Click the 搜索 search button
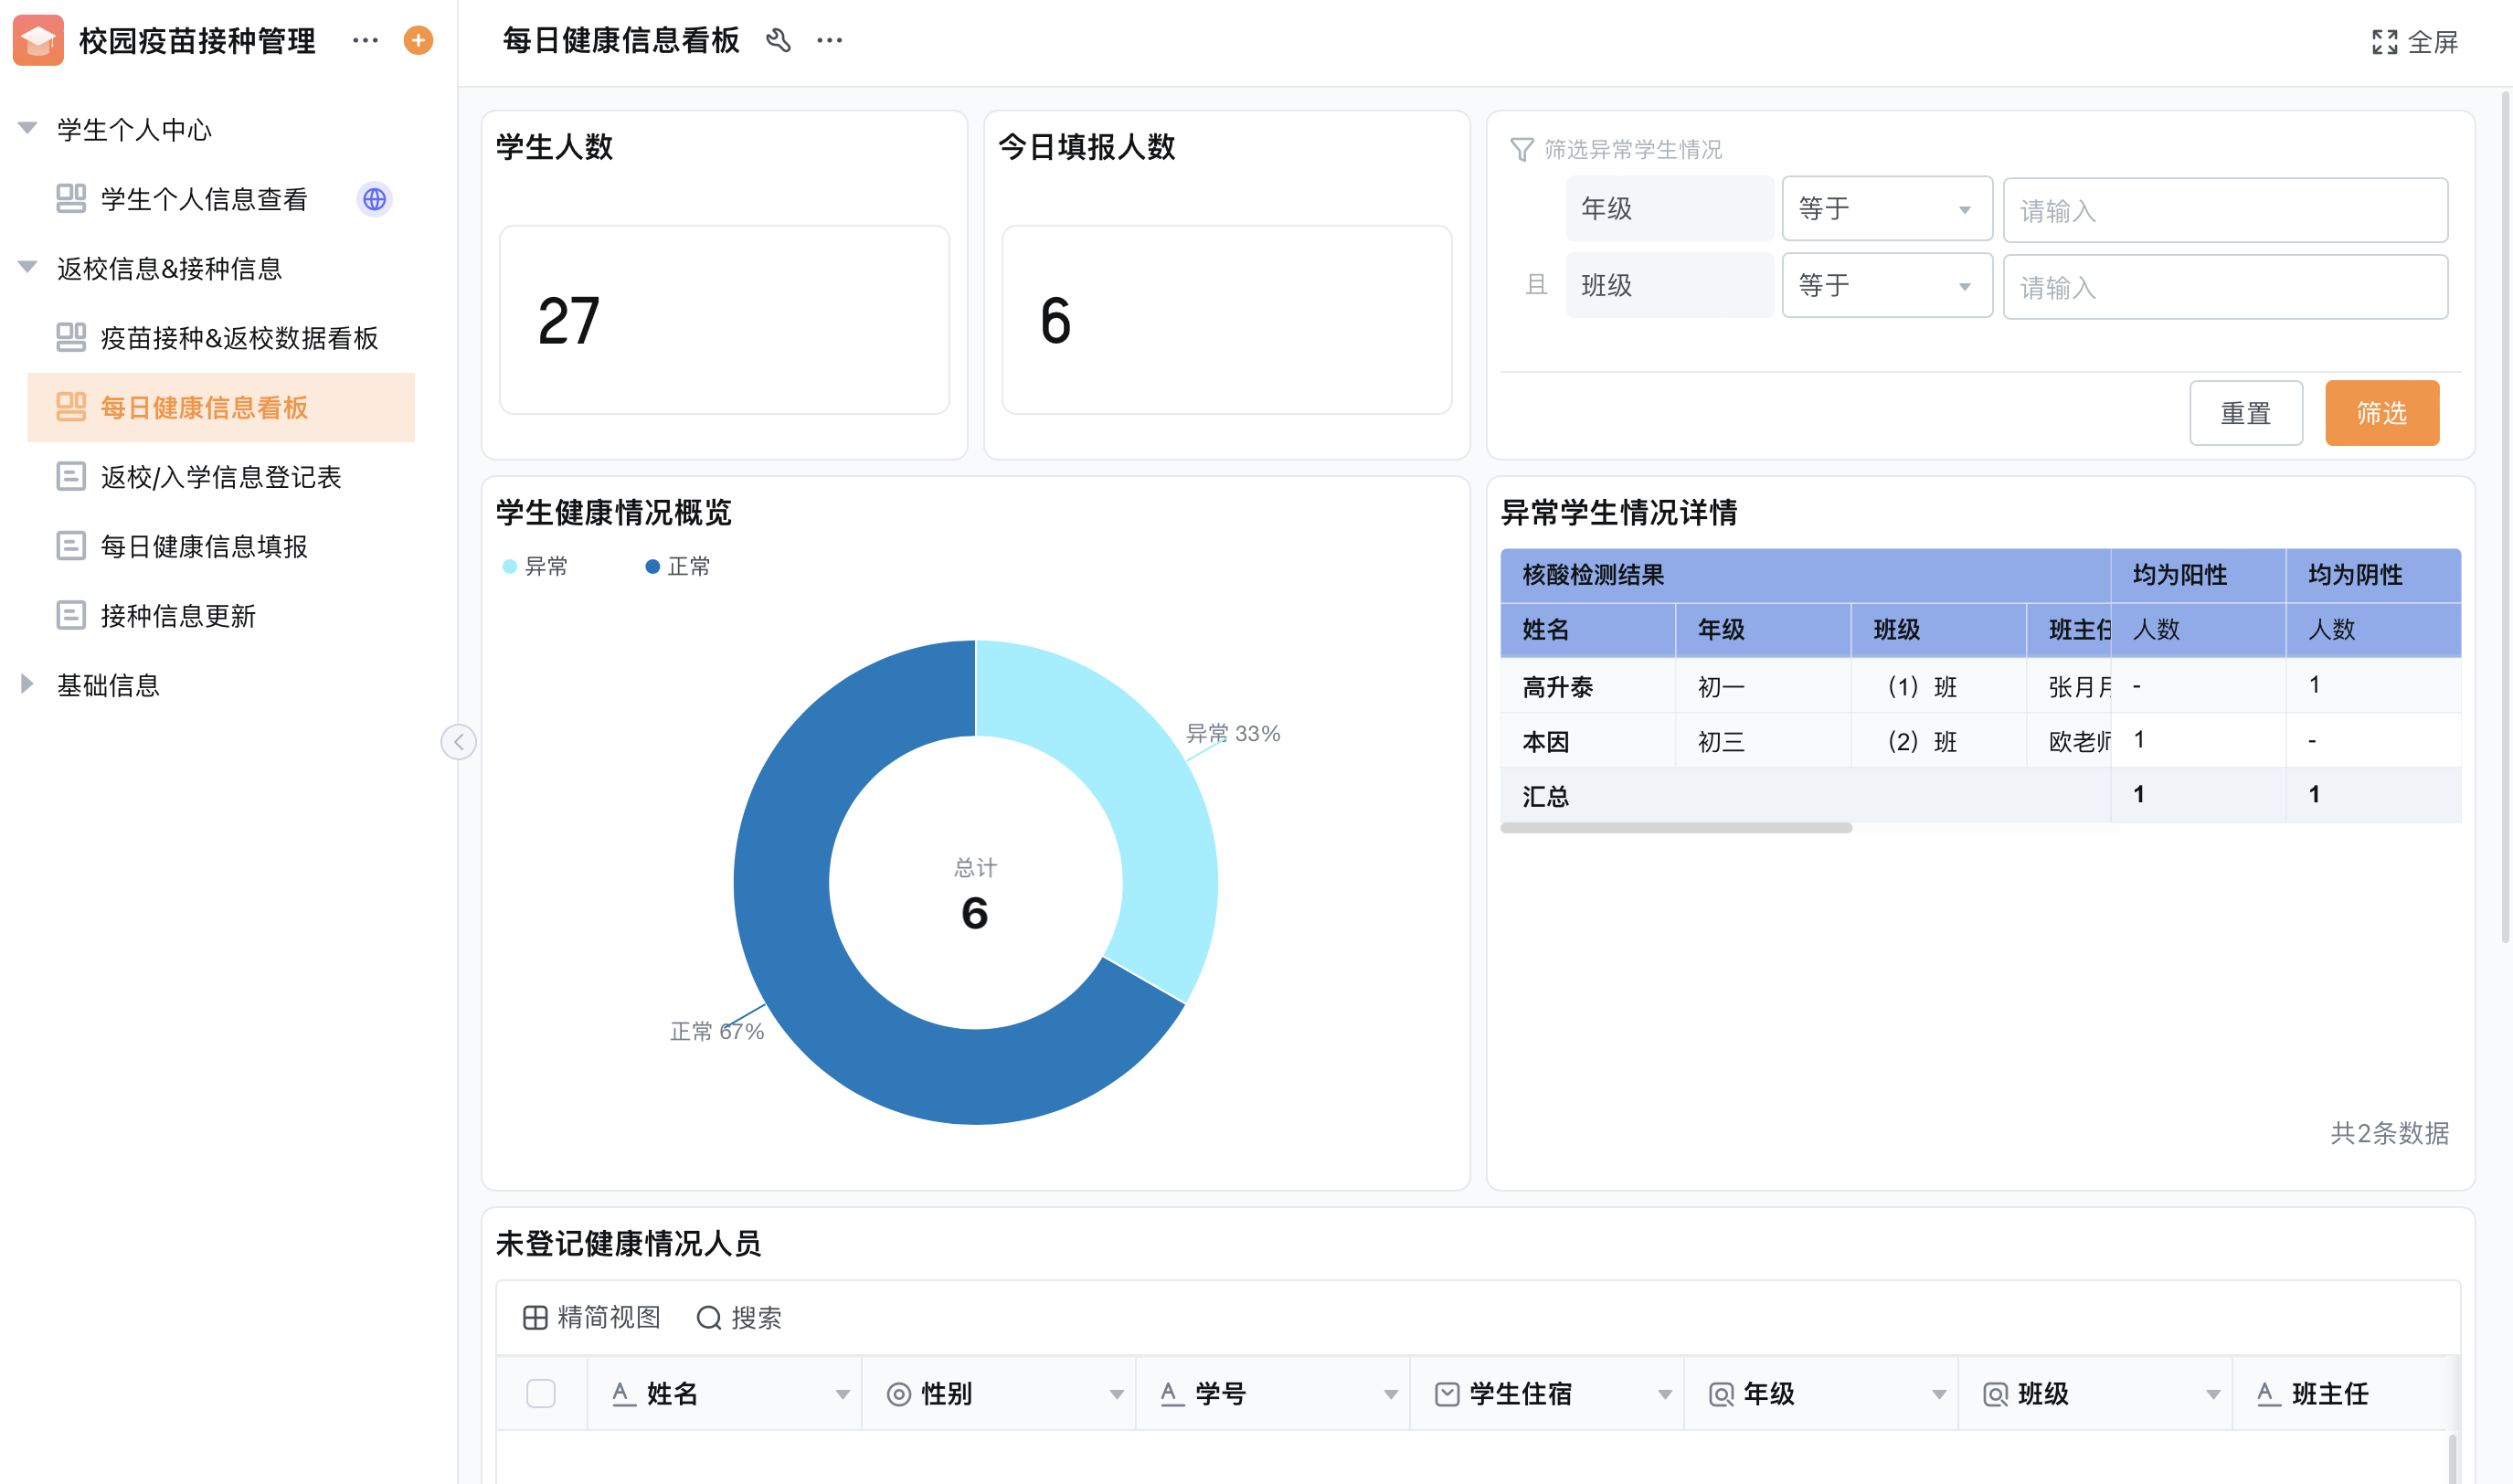The image size is (2513, 1484). (x=739, y=1318)
